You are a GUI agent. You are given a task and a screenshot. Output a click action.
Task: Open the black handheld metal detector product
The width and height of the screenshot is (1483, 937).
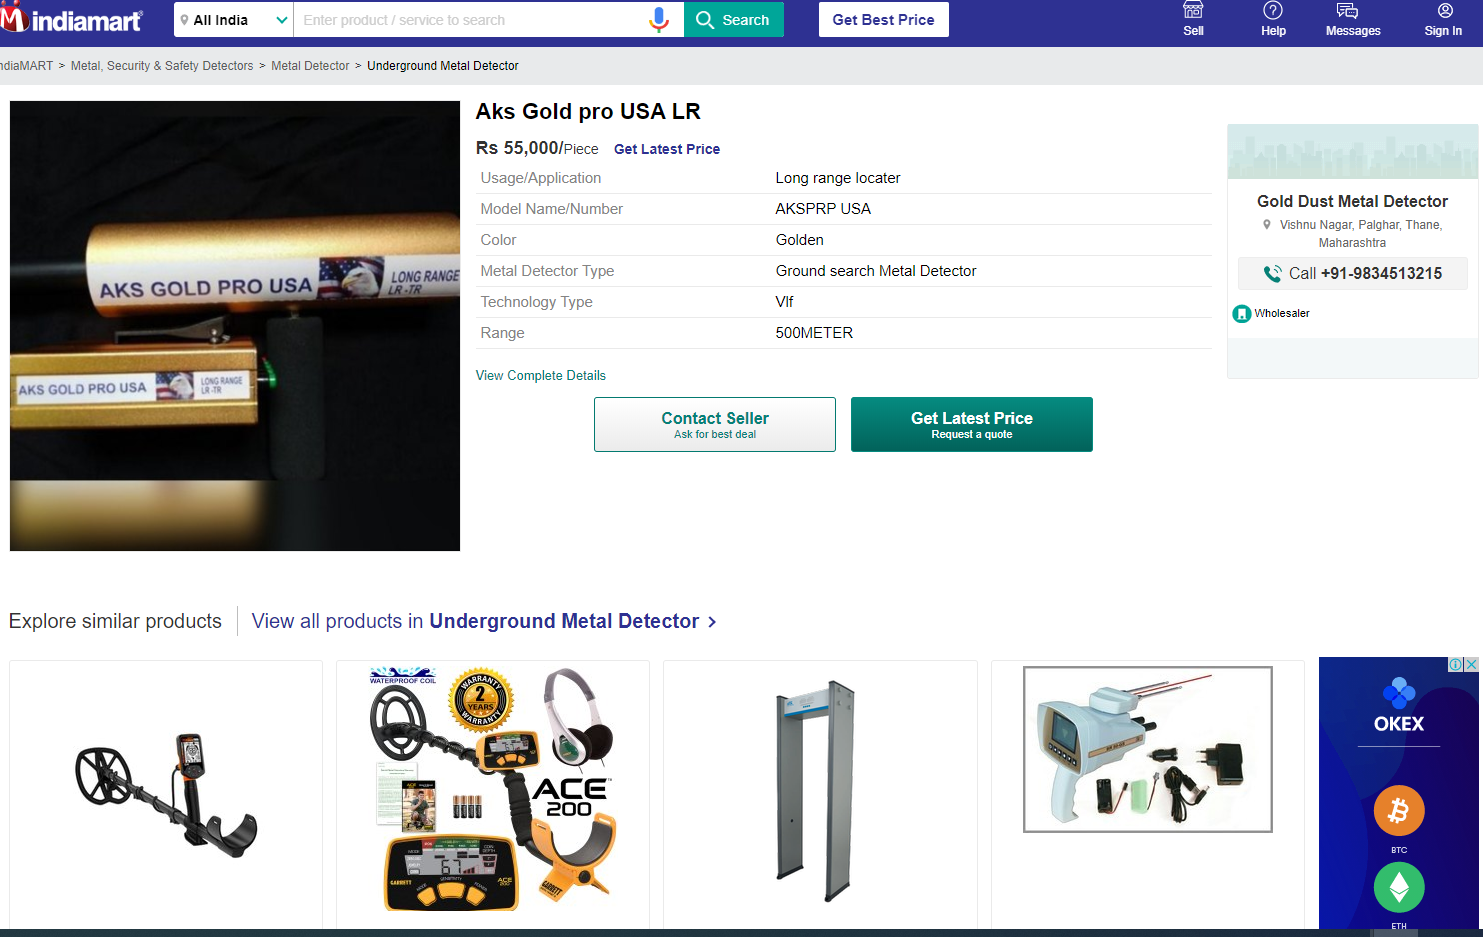[x=166, y=795]
